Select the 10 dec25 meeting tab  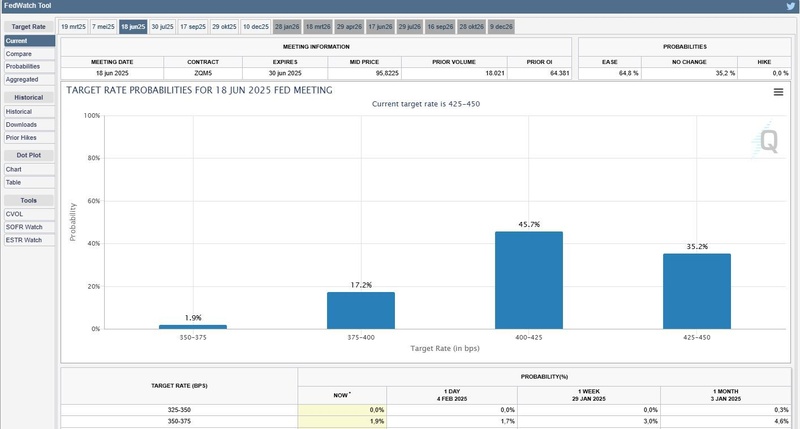256,27
